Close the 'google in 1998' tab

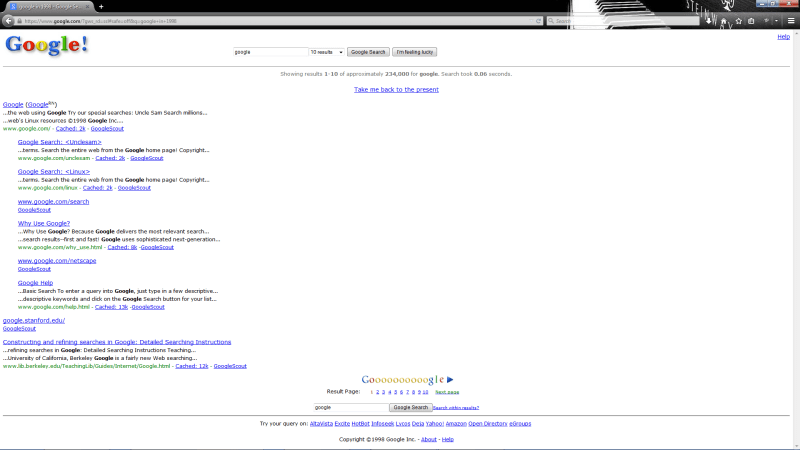click(87, 7)
